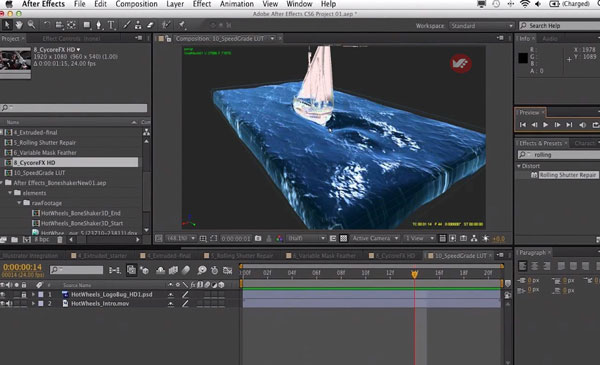This screenshot has height=365, width=600.
Task: Collapse the Distort effects category
Action: 519,166
